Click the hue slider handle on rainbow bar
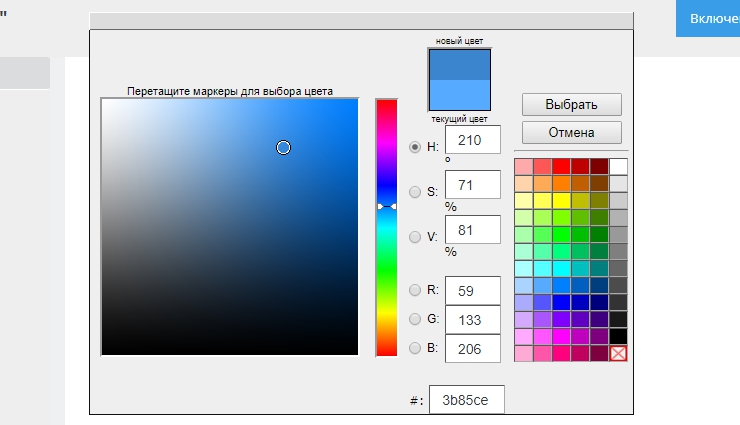The image size is (740, 425). [386, 206]
